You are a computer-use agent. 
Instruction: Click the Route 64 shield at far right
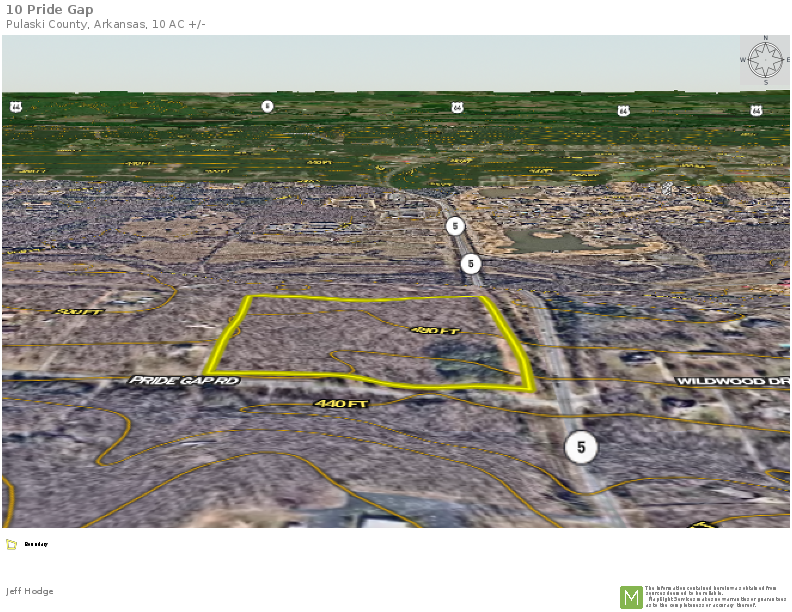click(x=755, y=110)
